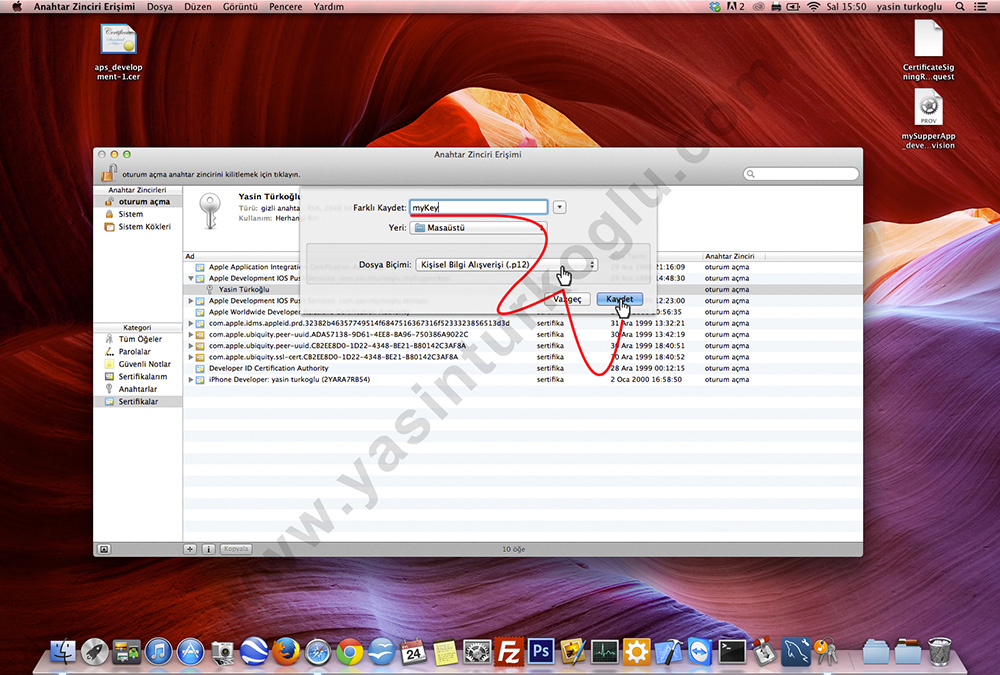Launch Launchpad rocket icon in Dock

click(x=95, y=651)
